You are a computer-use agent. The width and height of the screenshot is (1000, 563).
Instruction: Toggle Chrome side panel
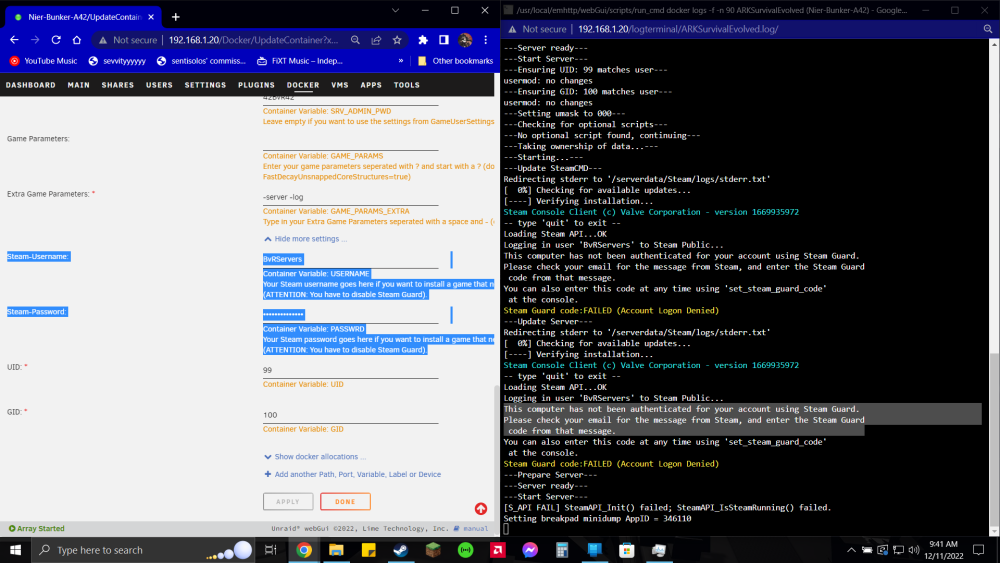coord(444,40)
